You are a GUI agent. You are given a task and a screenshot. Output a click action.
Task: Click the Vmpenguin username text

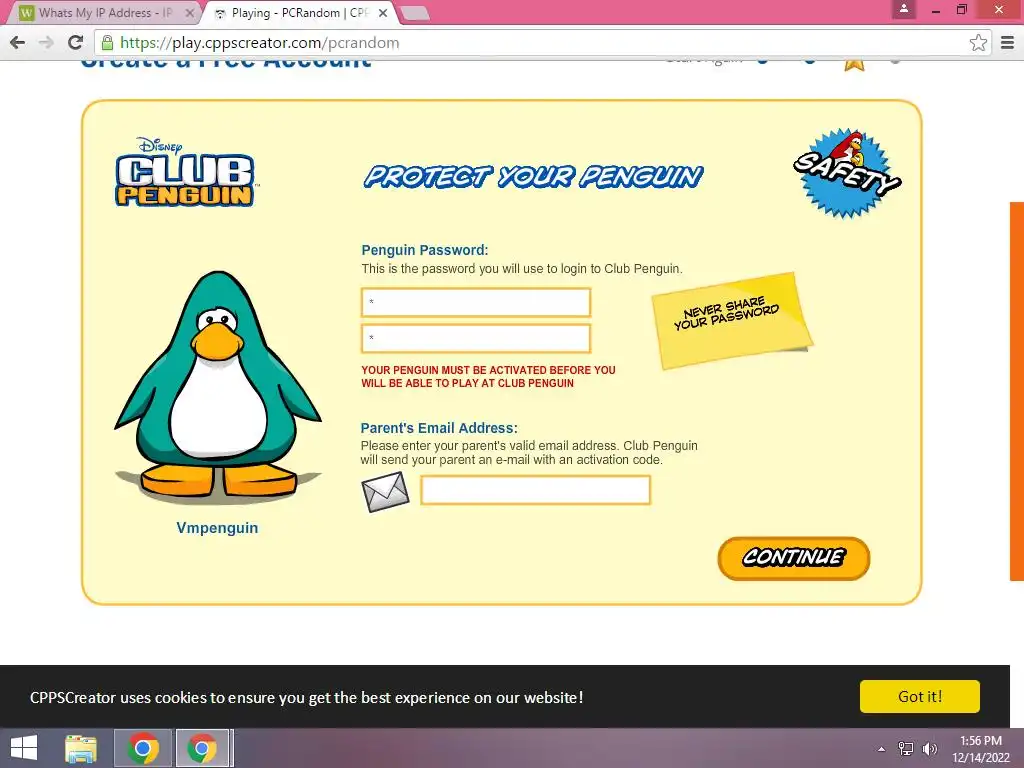[x=217, y=528]
